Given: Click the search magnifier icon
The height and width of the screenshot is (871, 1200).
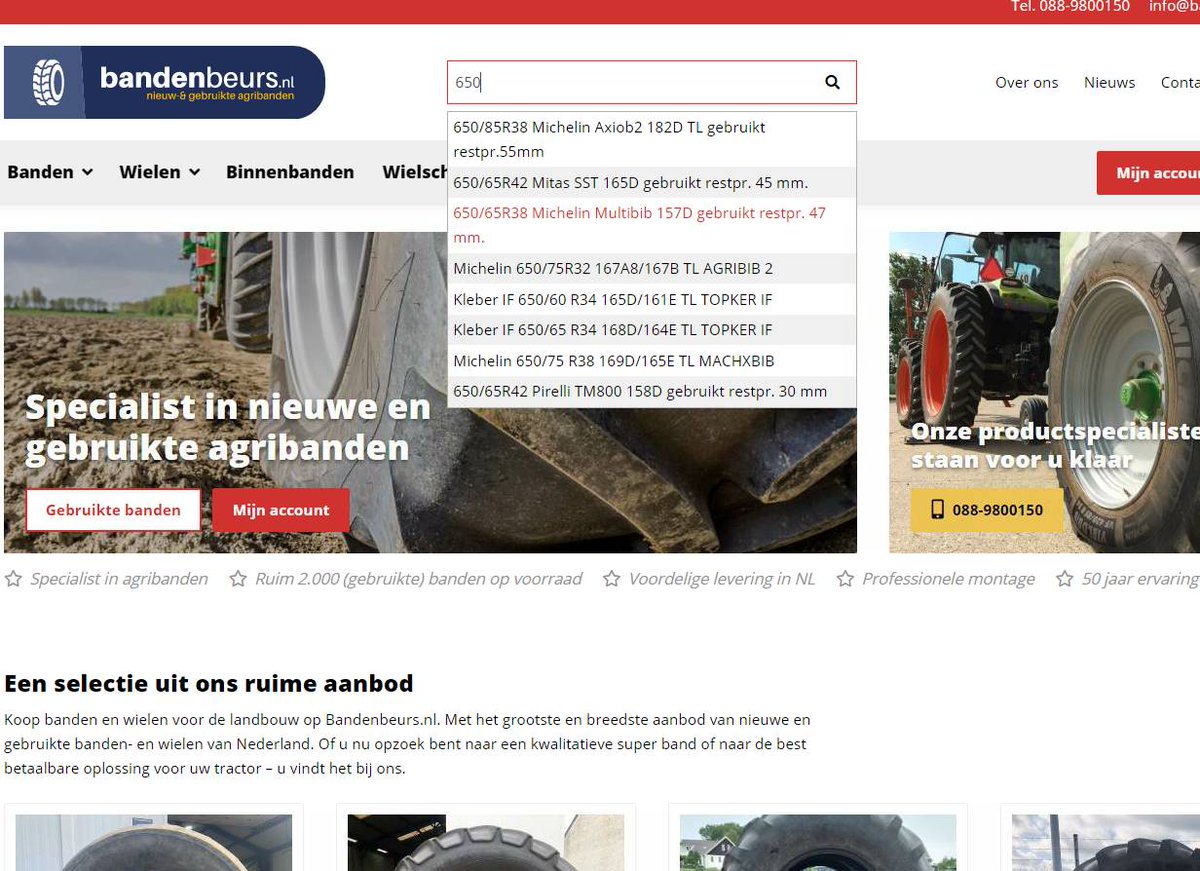Looking at the screenshot, I should point(832,82).
